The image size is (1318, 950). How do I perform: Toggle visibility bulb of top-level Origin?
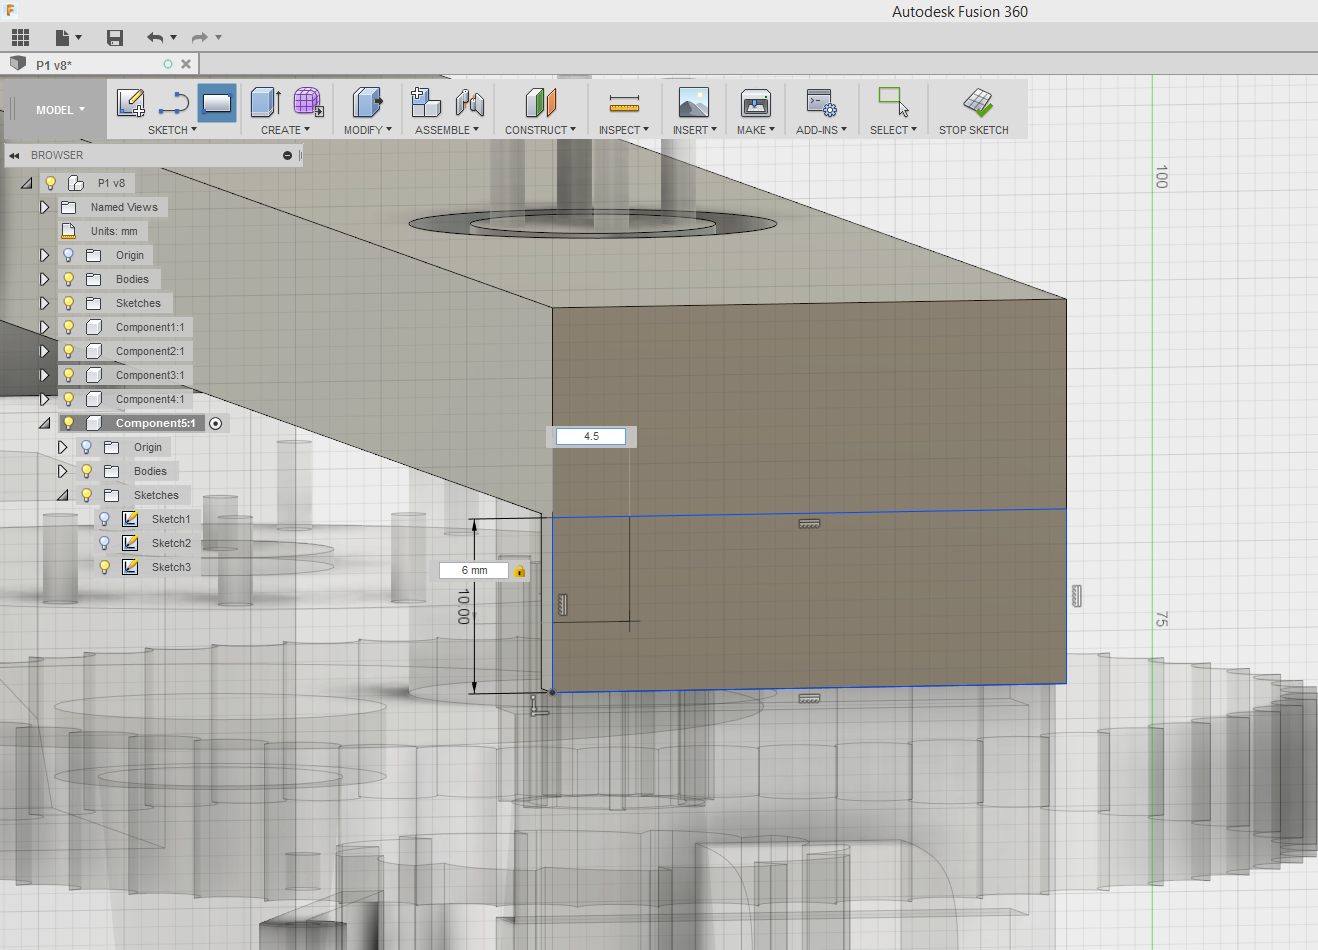(x=69, y=255)
